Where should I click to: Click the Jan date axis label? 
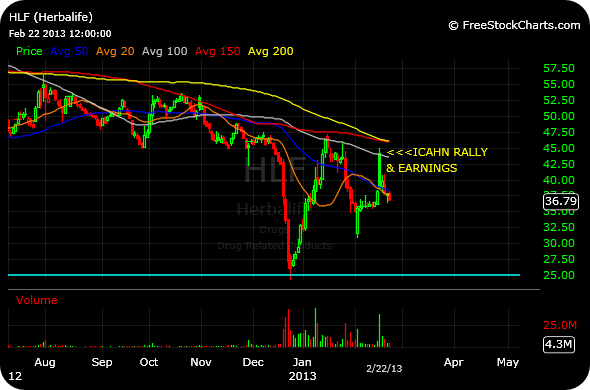point(302,362)
